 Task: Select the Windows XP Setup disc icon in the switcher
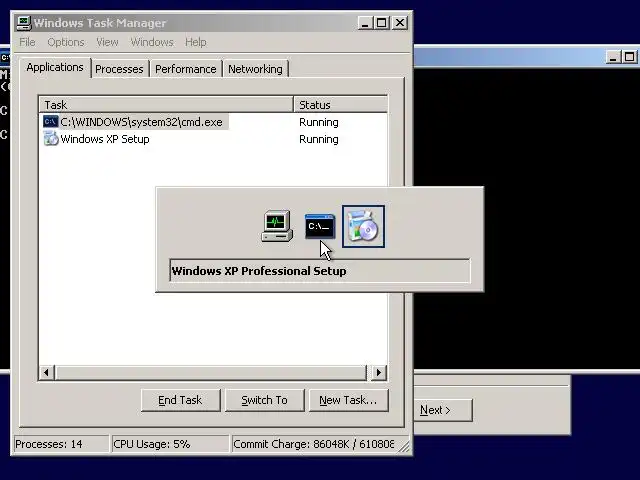[x=363, y=227]
